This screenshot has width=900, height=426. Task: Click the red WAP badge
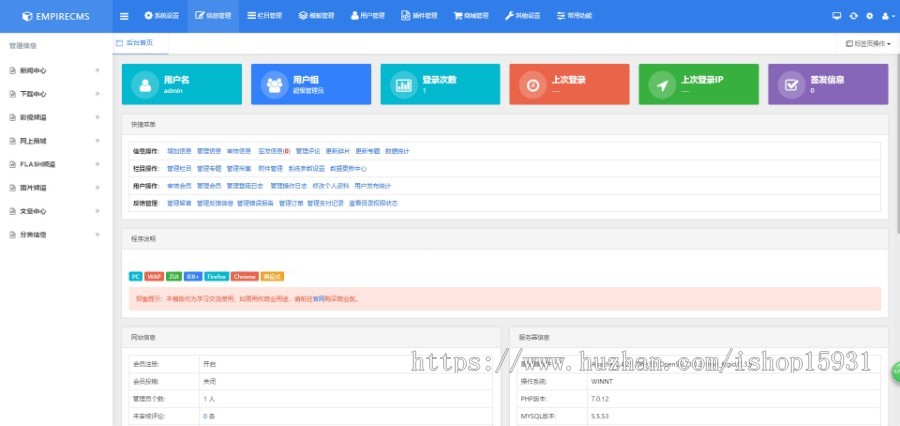coord(154,276)
